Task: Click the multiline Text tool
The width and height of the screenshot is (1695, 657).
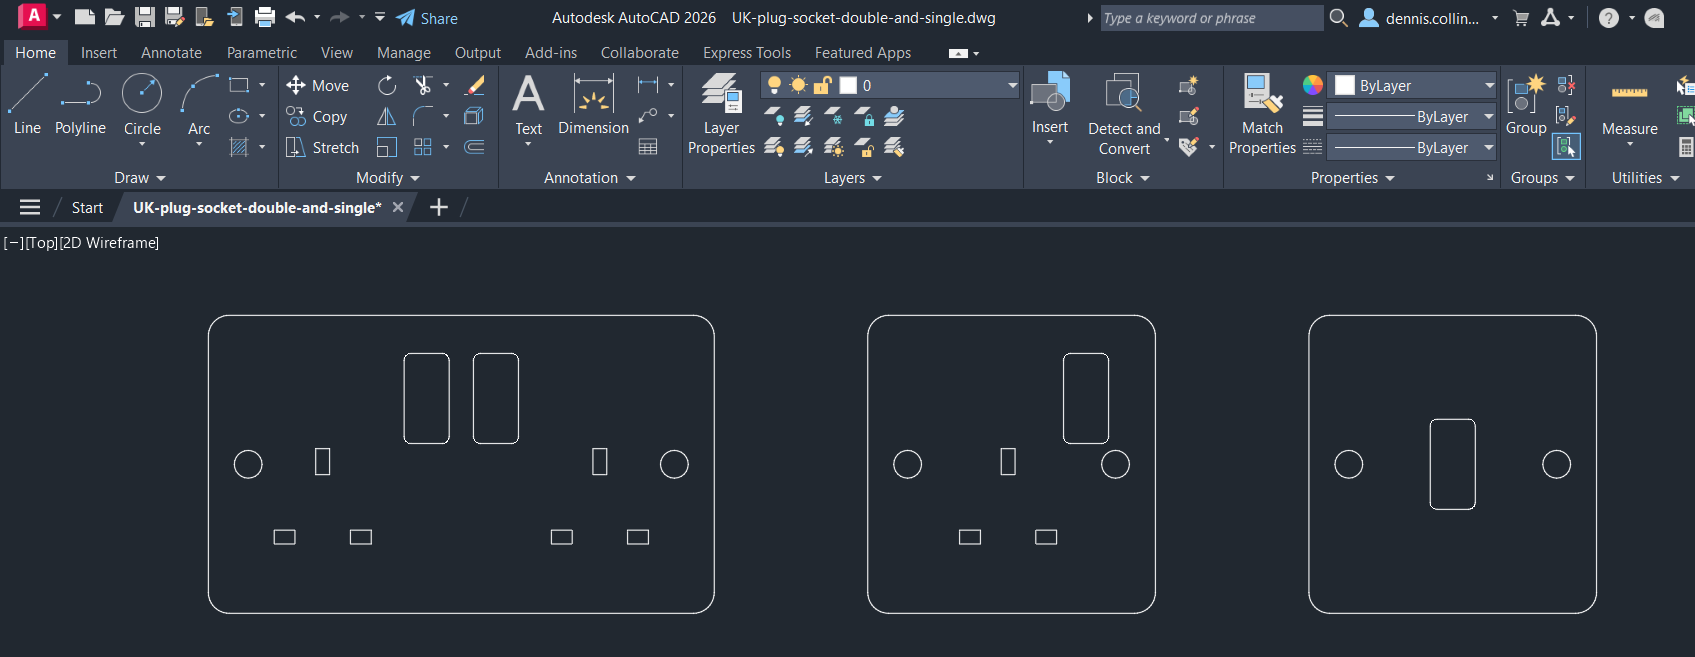Action: (x=528, y=105)
